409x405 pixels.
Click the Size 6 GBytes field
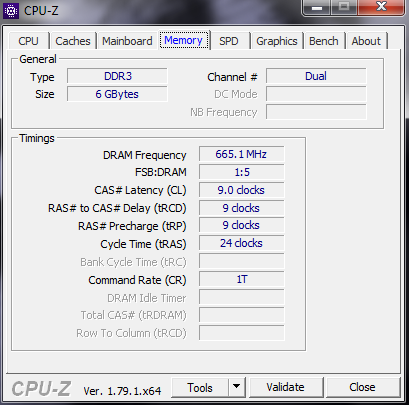pyautogui.click(x=117, y=94)
